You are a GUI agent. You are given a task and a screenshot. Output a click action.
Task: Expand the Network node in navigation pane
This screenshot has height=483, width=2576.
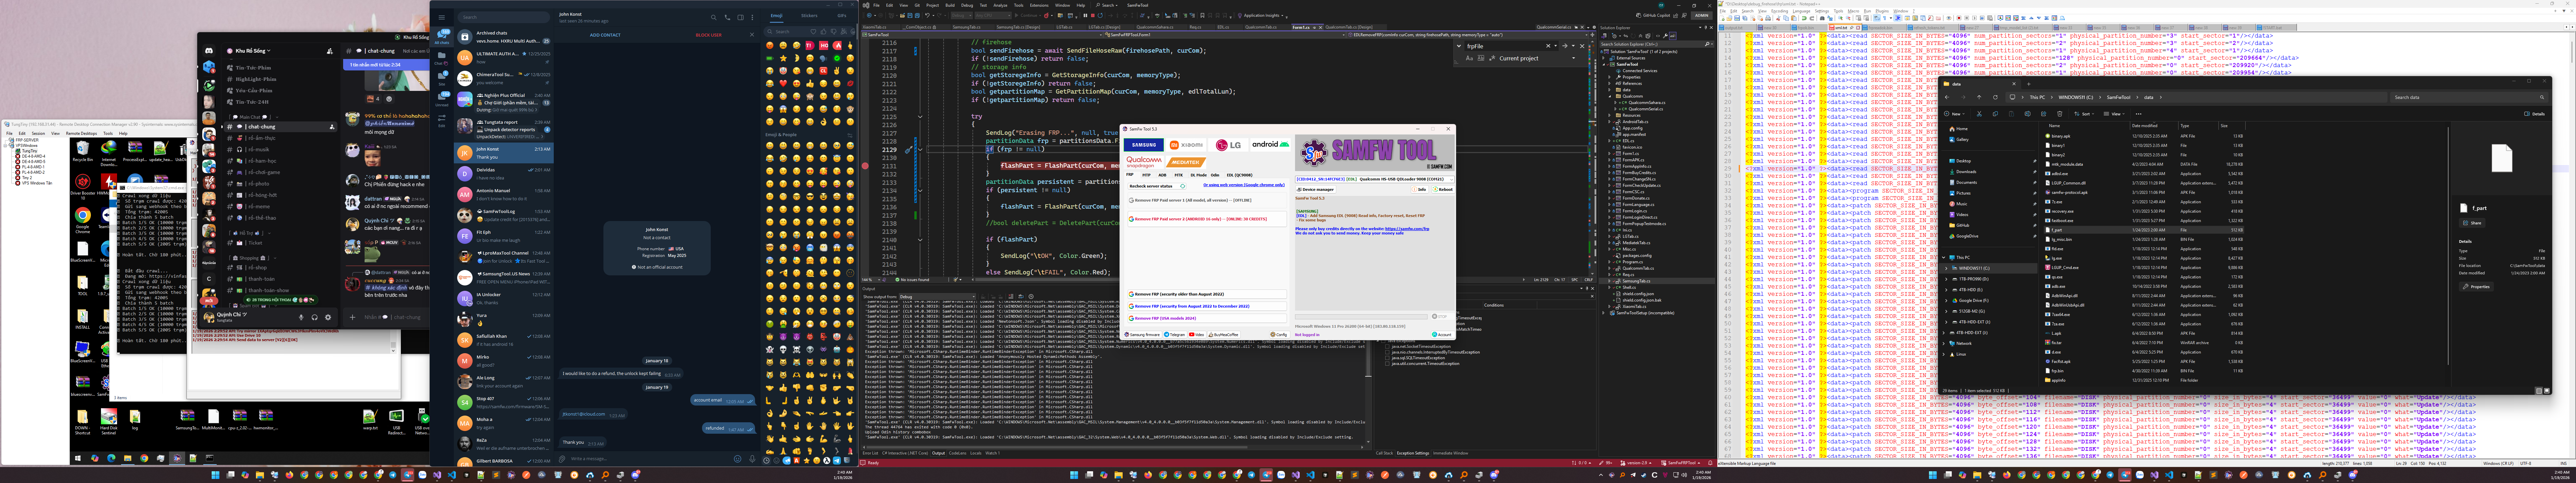pyautogui.click(x=1944, y=343)
